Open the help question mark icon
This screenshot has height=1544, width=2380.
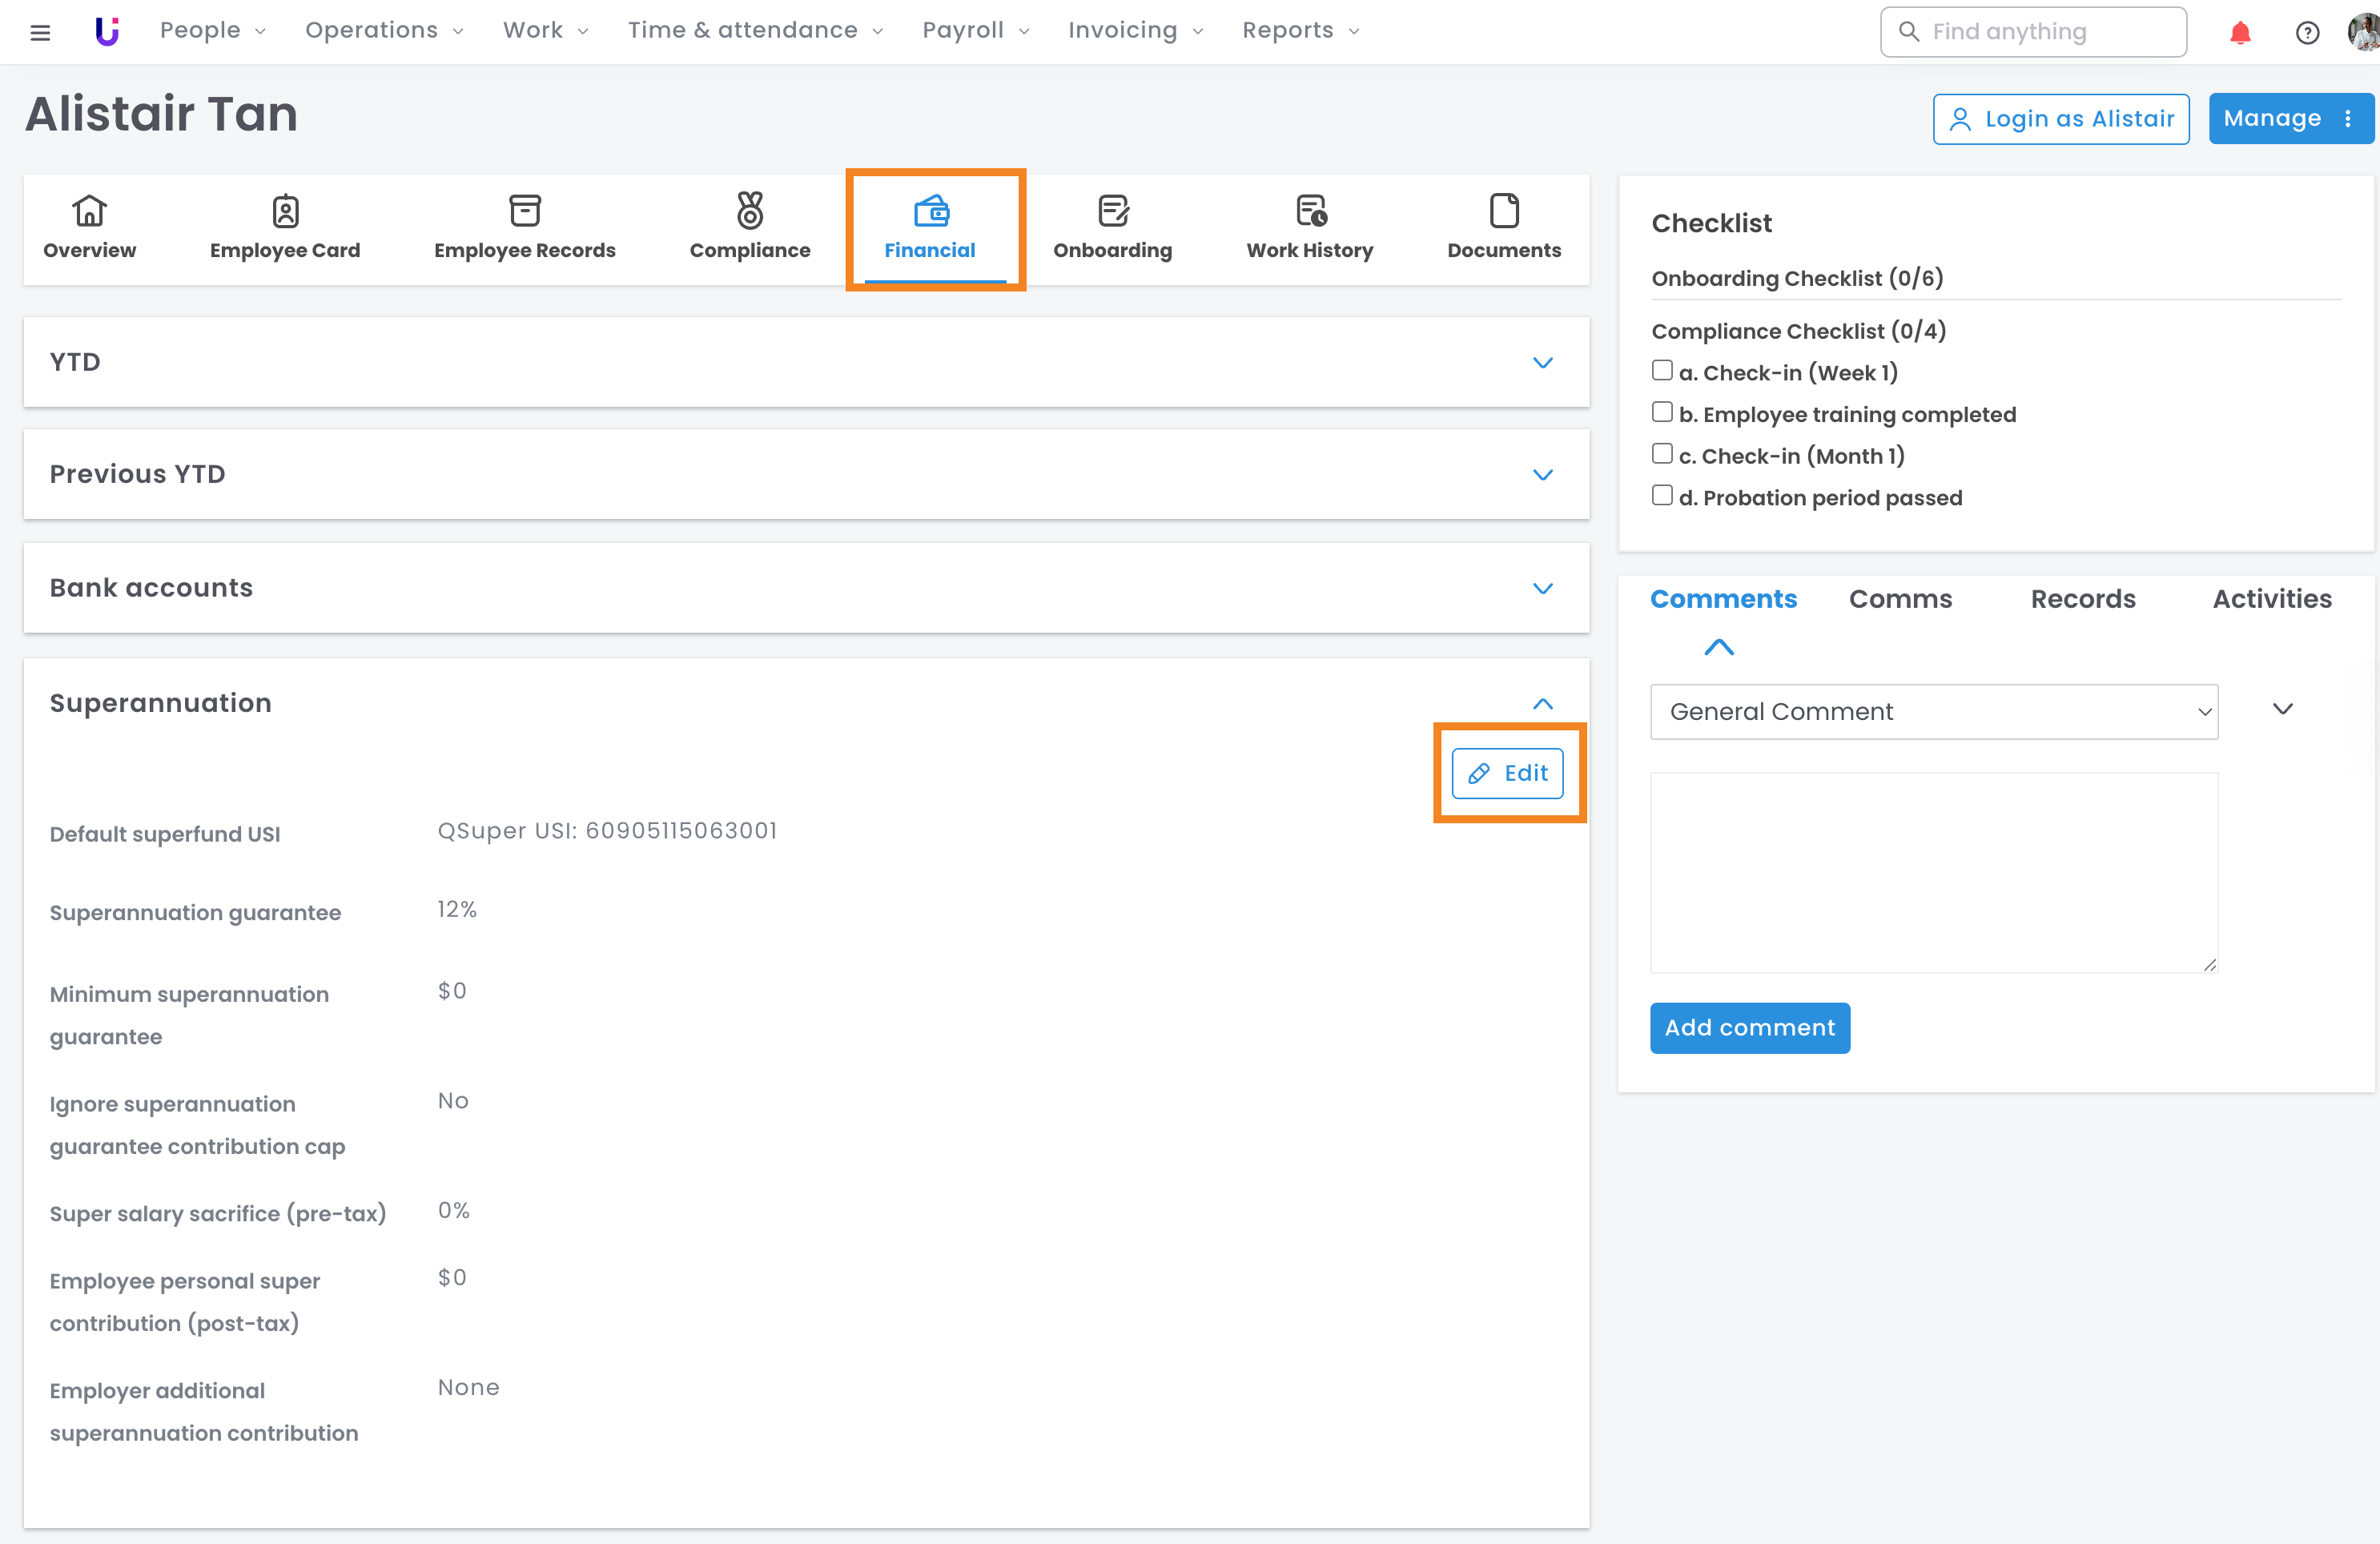[2306, 32]
